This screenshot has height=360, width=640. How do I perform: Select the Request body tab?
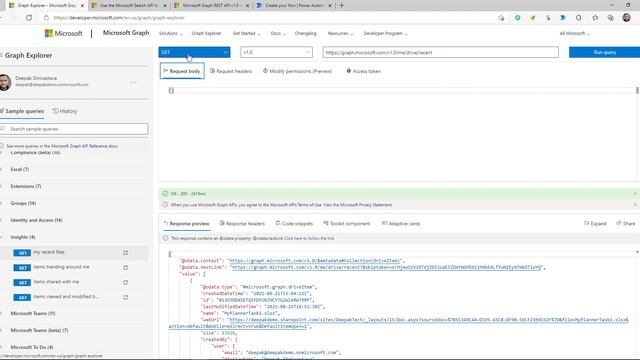click(182, 71)
